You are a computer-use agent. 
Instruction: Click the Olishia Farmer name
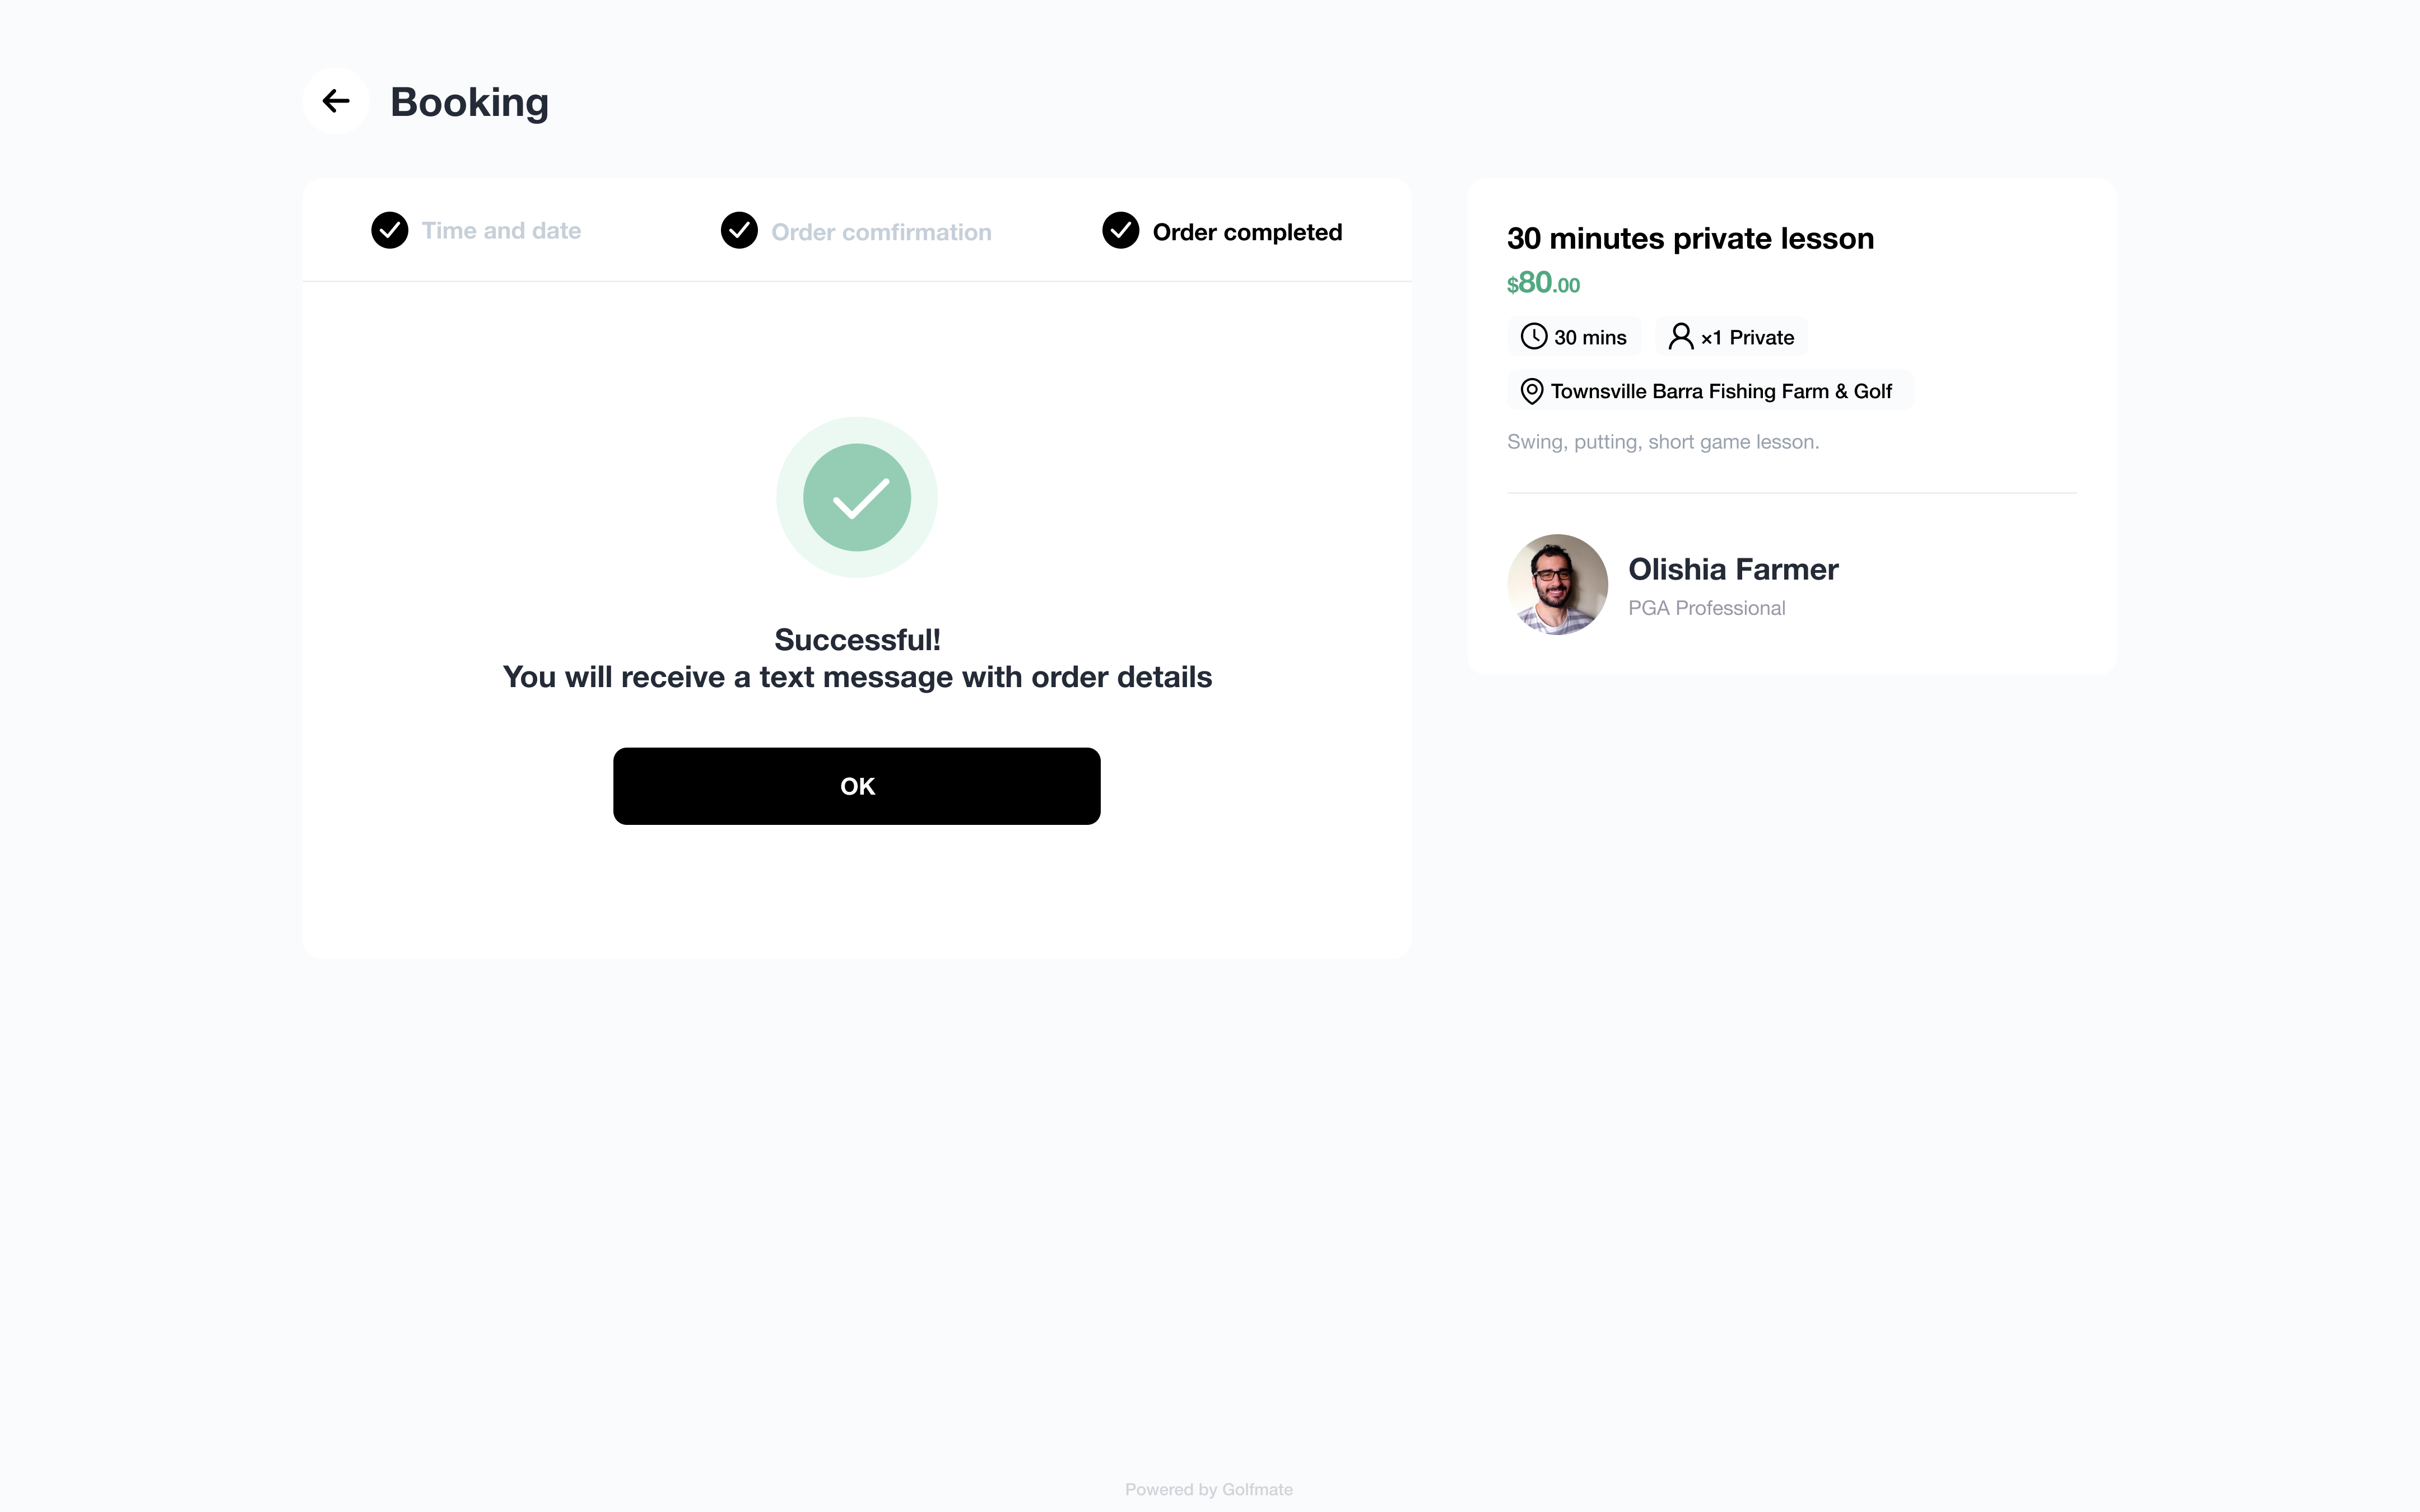click(x=1733, y=569)
